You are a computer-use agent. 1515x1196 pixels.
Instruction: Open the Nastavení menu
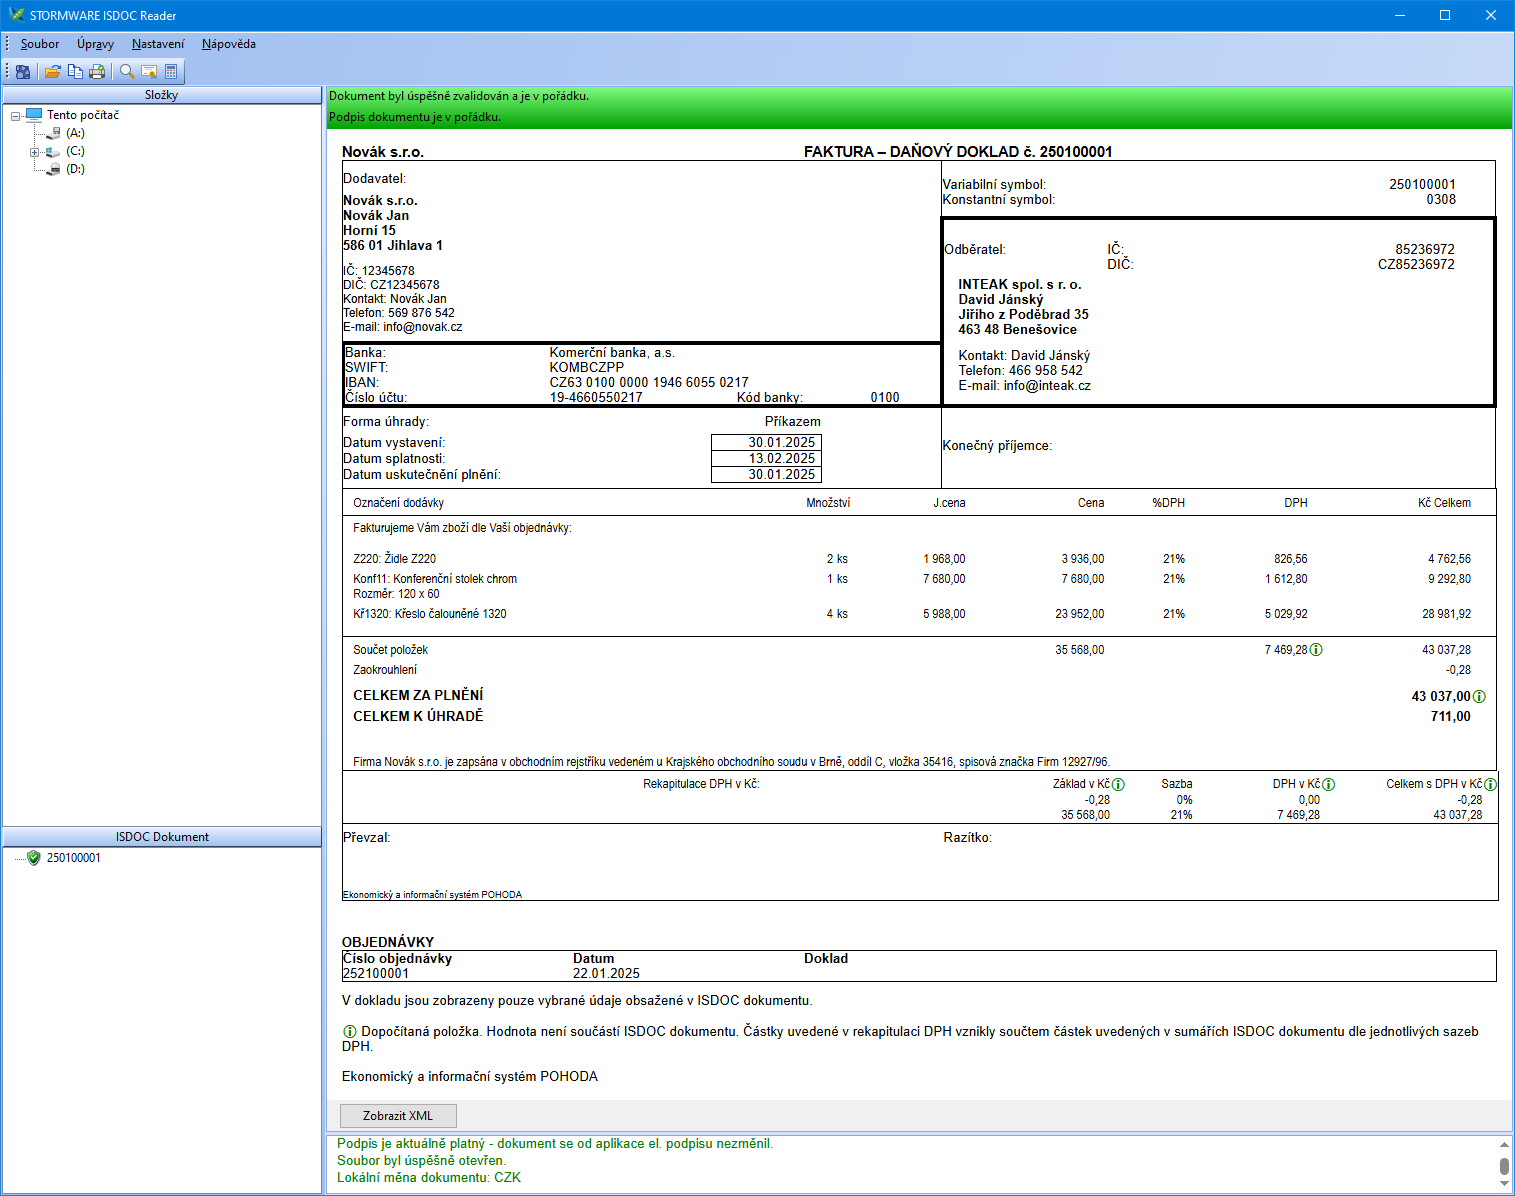[158, 44]
